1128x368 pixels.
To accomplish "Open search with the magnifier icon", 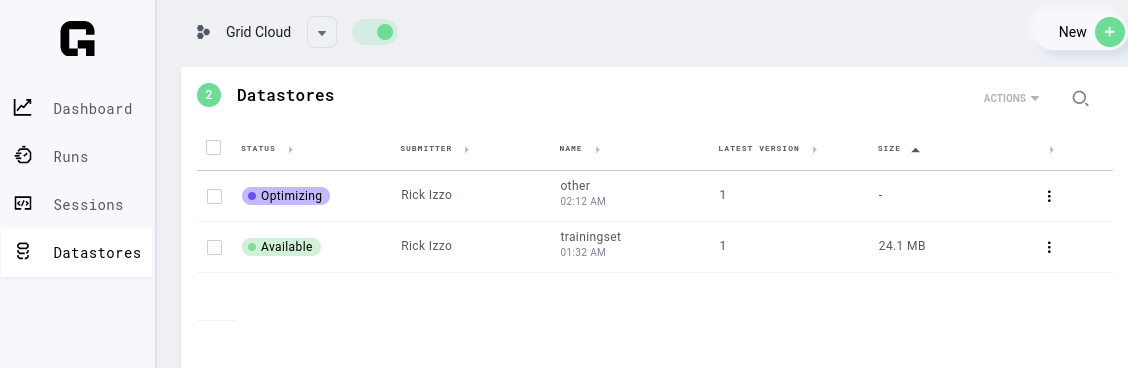I will [1080, 98].
